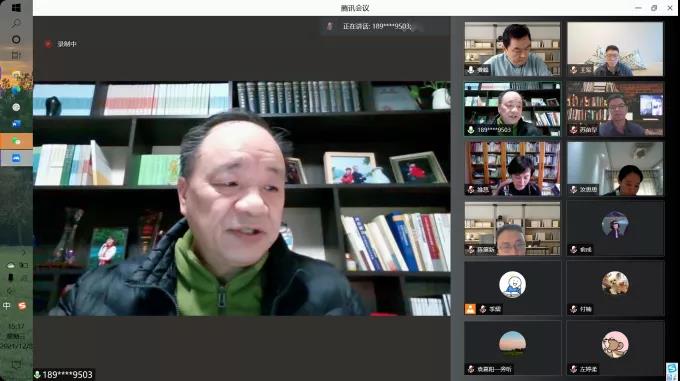Expand hidden system tray icons chevron

[23, 252]
